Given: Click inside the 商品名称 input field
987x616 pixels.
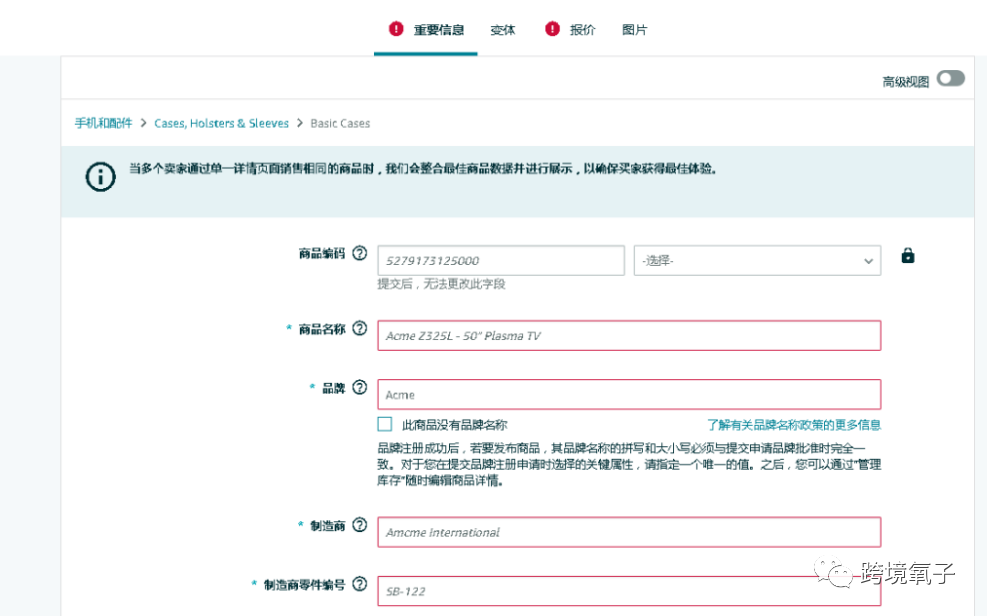Looking at the screenshot, I should coord(628,335).
